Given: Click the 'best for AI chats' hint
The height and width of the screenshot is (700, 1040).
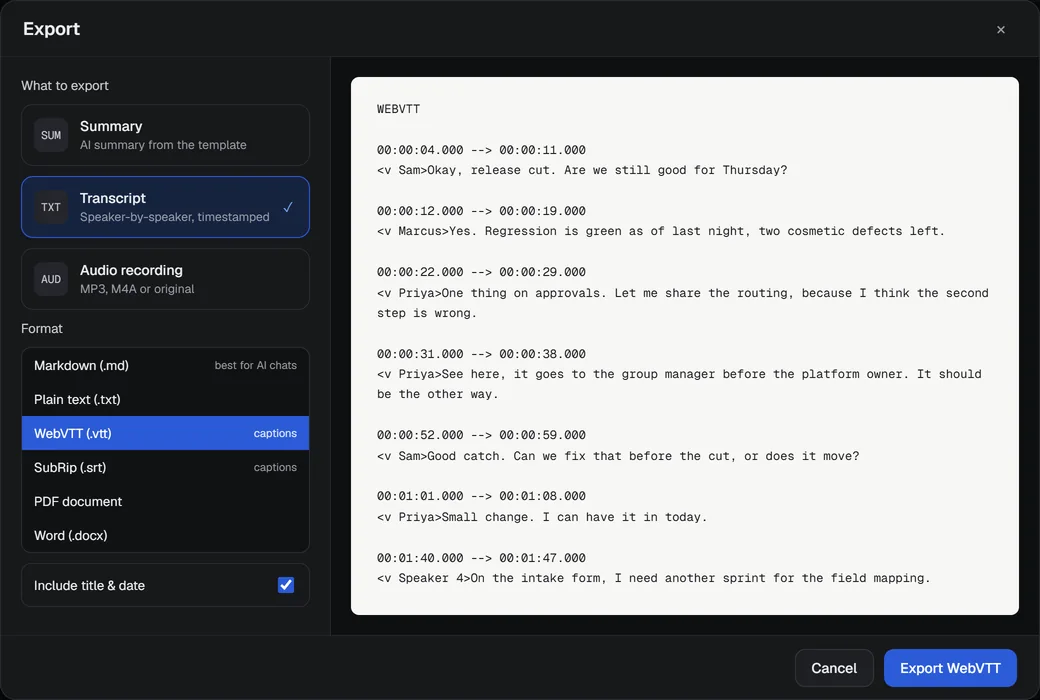Looking at the screenshot, I should click(x=255, y=366).
